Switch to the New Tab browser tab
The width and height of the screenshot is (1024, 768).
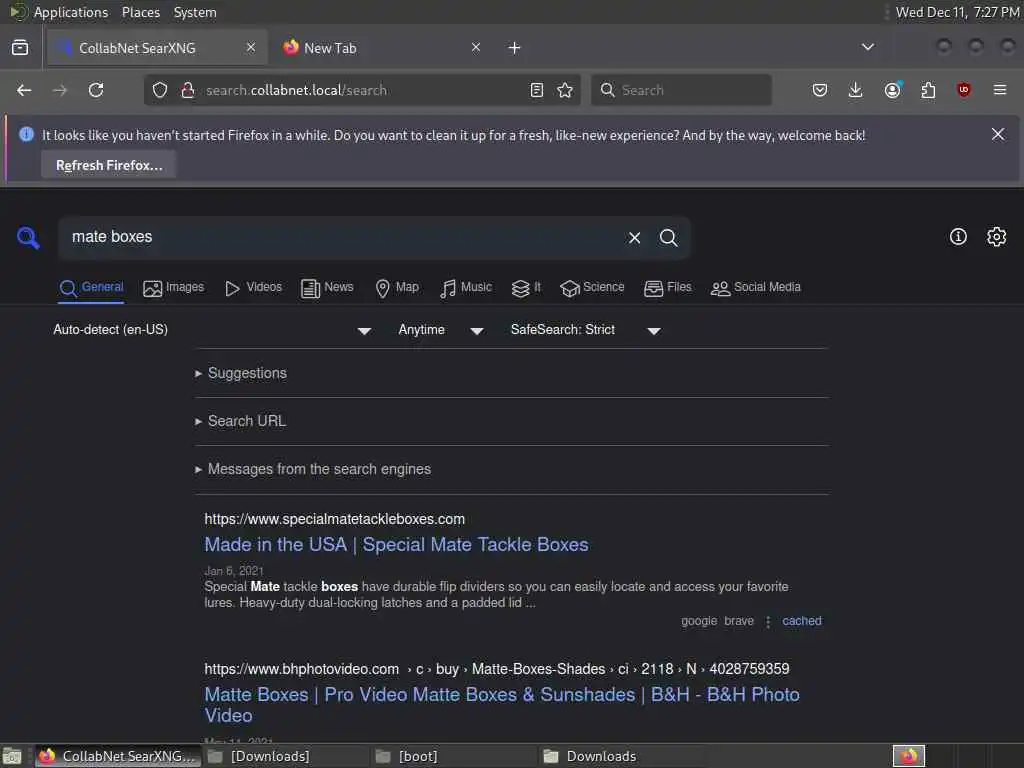[379, 48]
